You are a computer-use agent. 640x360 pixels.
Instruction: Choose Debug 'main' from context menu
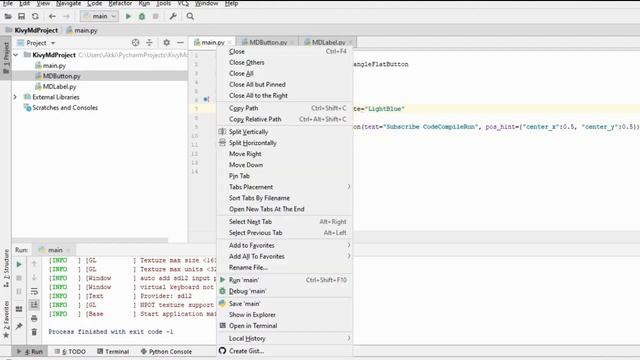[x=285, y=291]
